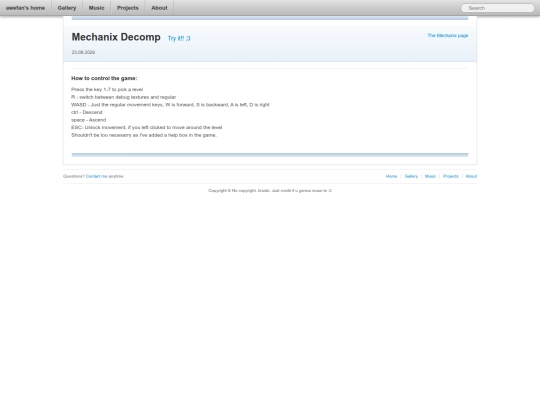Click the 'Press the key 1-7' line

coord(107,90)
